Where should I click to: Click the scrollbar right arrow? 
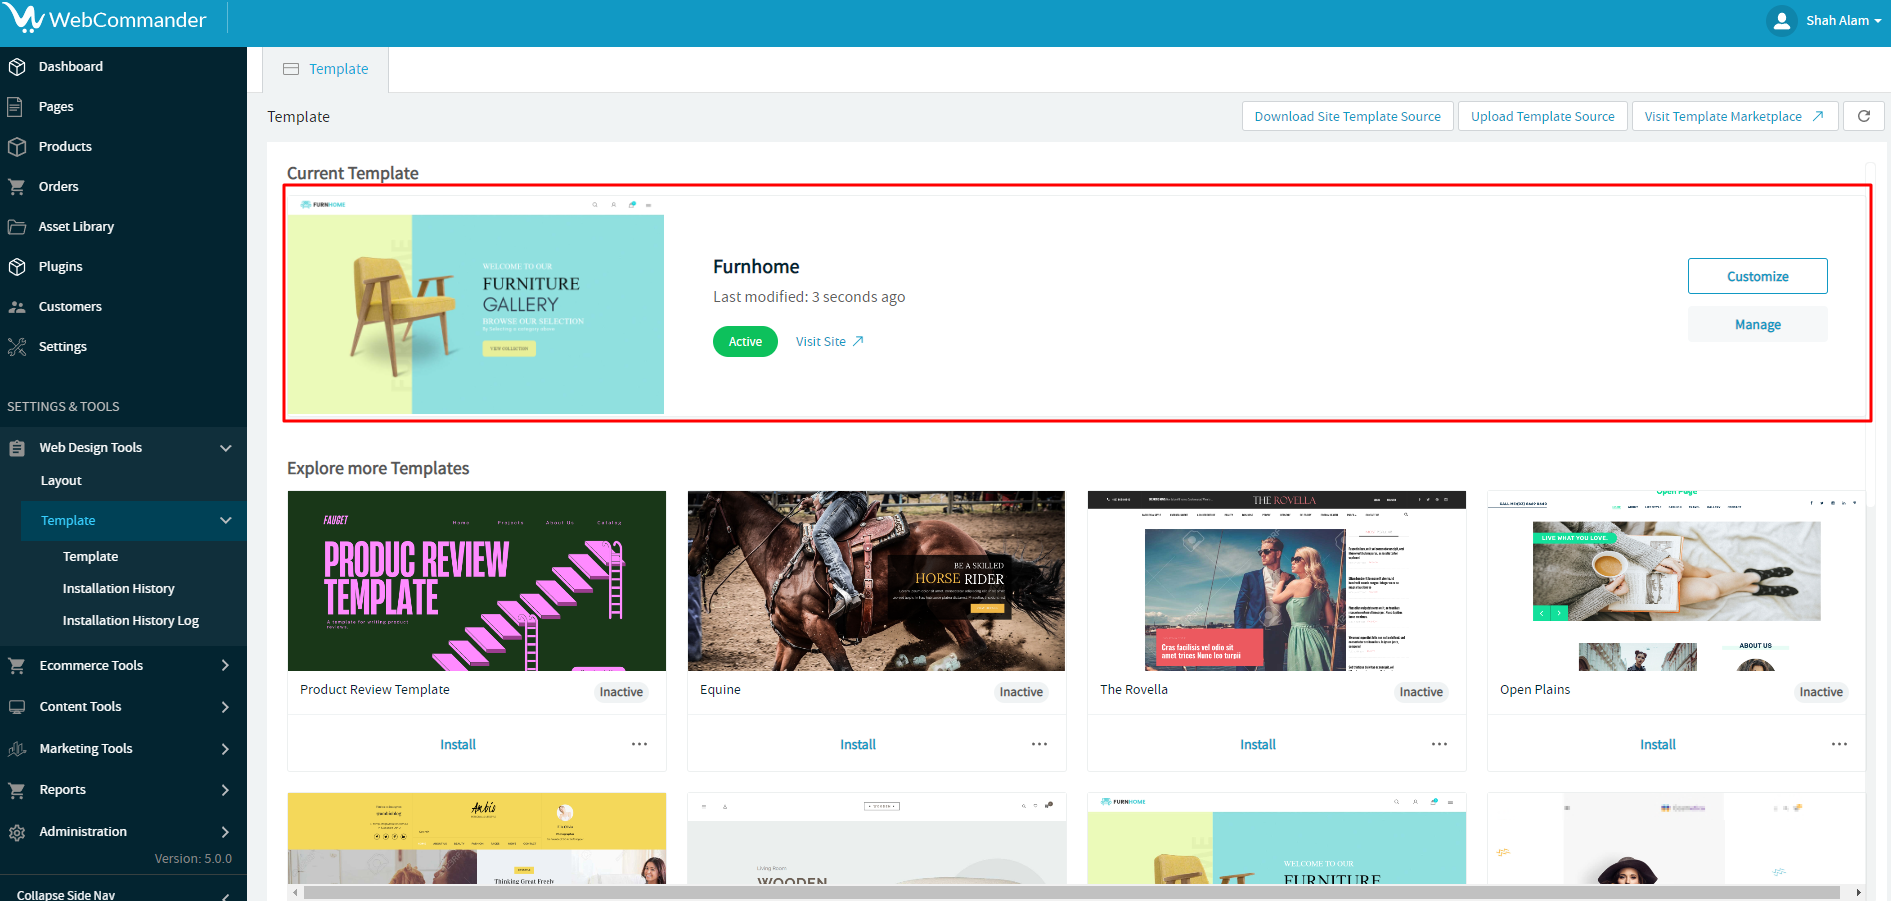coord(1858,892)
